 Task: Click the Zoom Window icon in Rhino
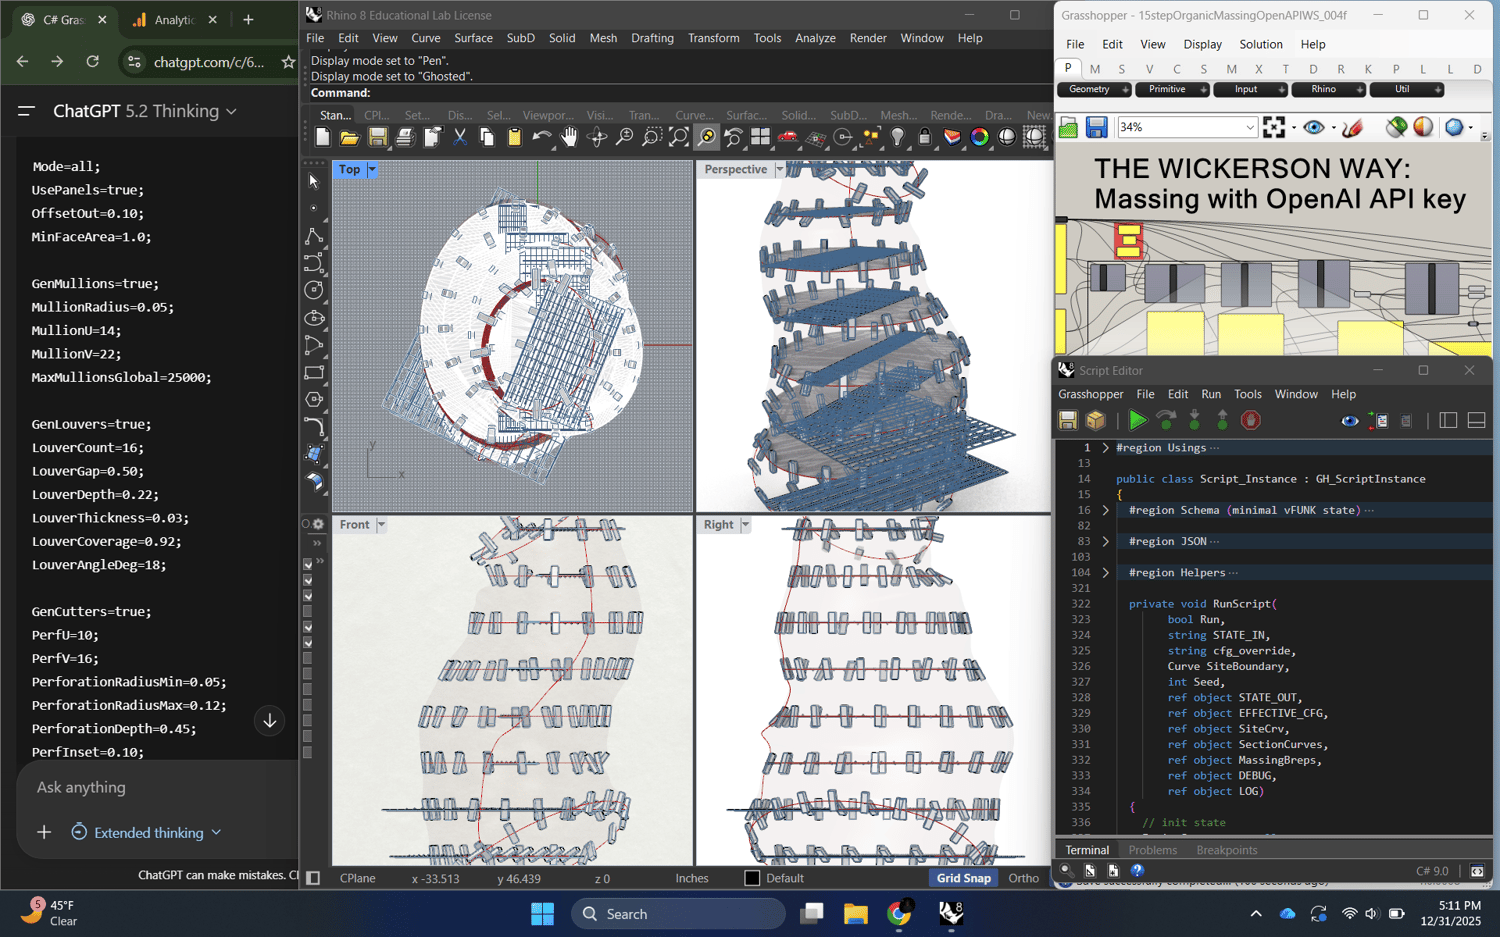coord(651,138)
